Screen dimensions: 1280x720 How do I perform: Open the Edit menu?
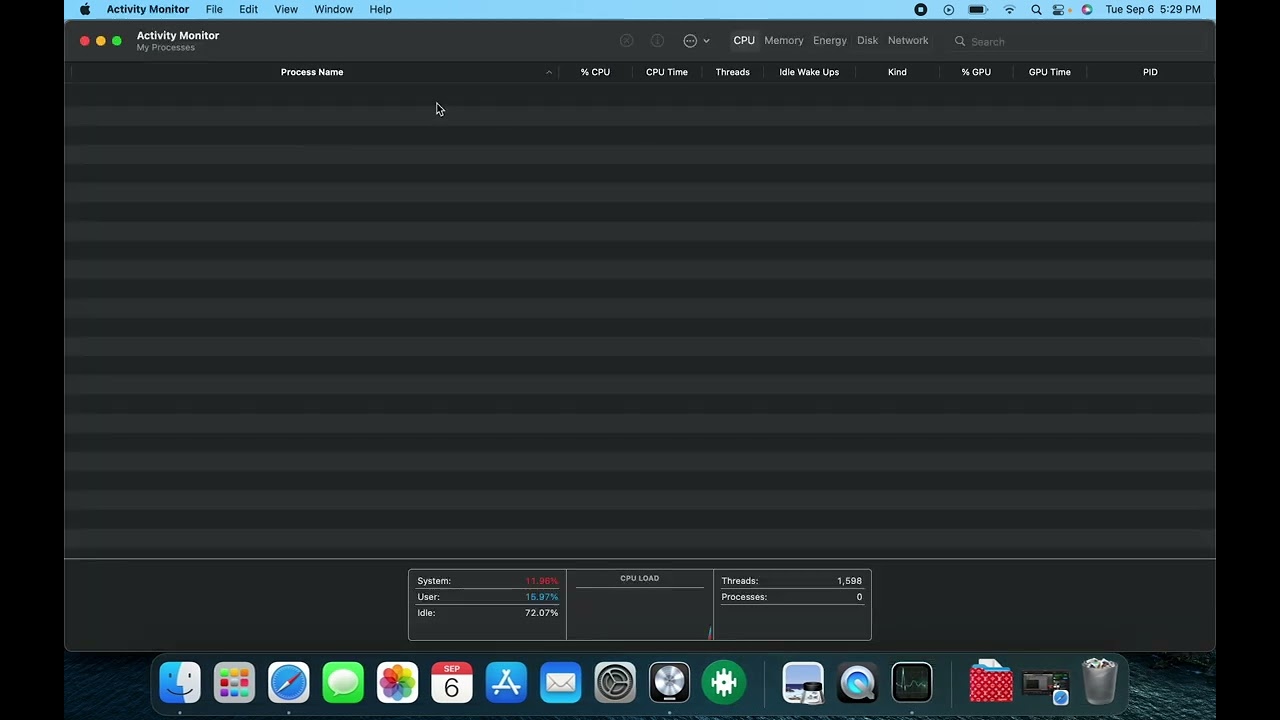click(x=248, y=9)
